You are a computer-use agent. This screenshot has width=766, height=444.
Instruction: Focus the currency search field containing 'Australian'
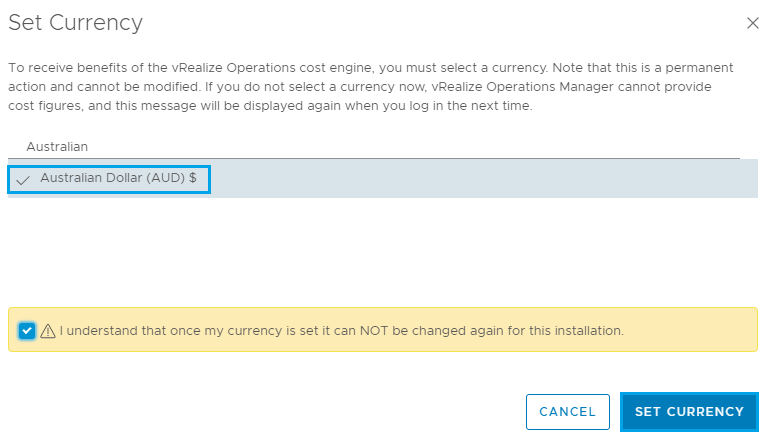[x=372, y=146]
